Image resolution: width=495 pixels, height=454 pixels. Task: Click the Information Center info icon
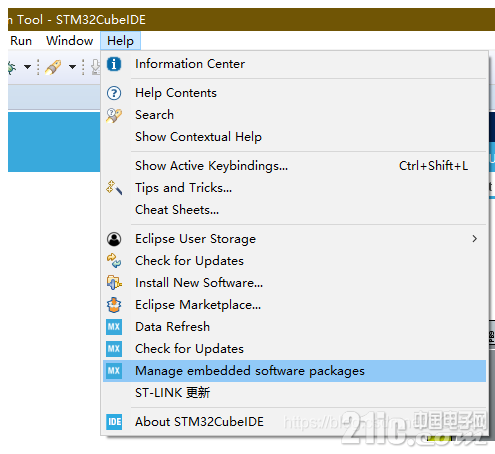[114, 64]
